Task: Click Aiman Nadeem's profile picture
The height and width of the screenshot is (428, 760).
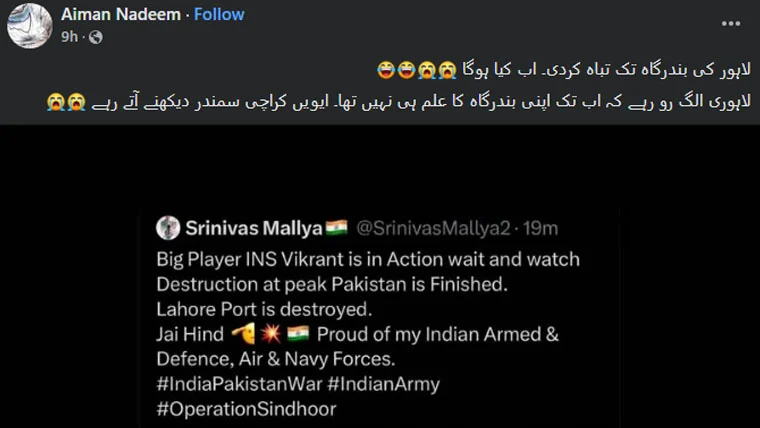Action: click(x=29, y=24)
